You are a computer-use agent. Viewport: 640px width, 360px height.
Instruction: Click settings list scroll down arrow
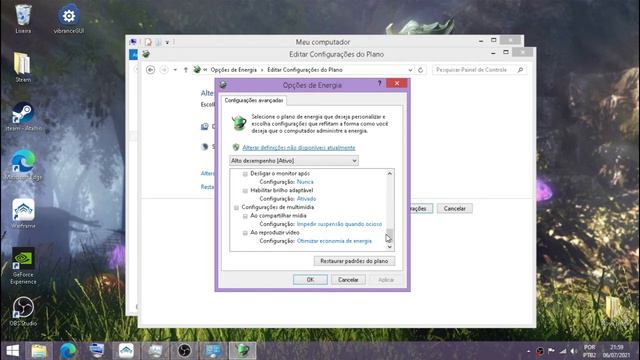389,247
